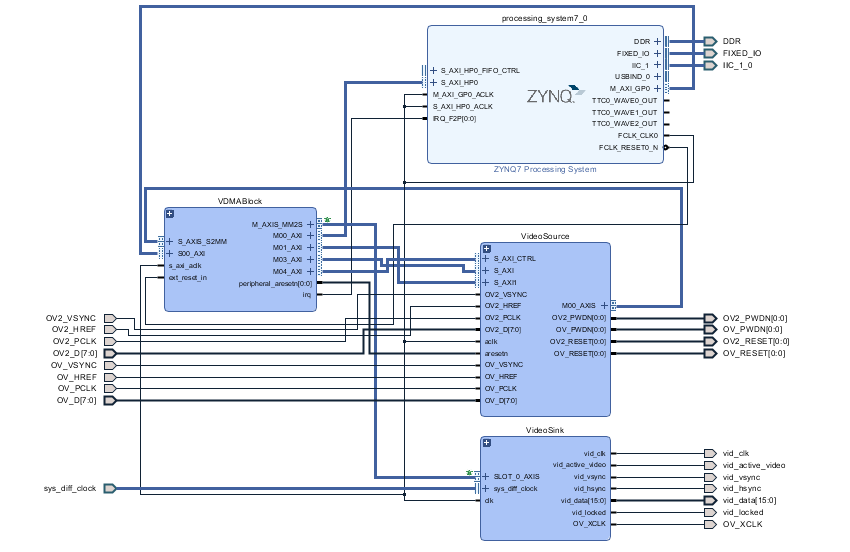Expand M03_AXI pin on VDMABlock
The height and width of the screenshot is (552, 850).
pos(310,259)
